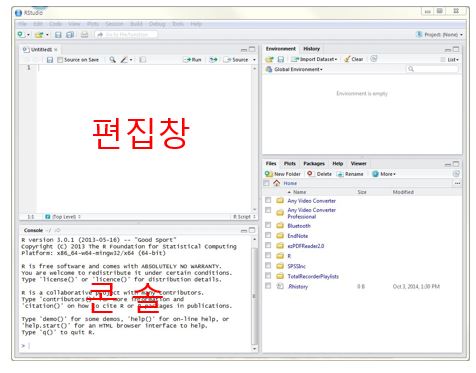The height and width of the screenshot is (373, 476).
Task: Click the save workspace icon in Environment pane
Action: point(281,59)
